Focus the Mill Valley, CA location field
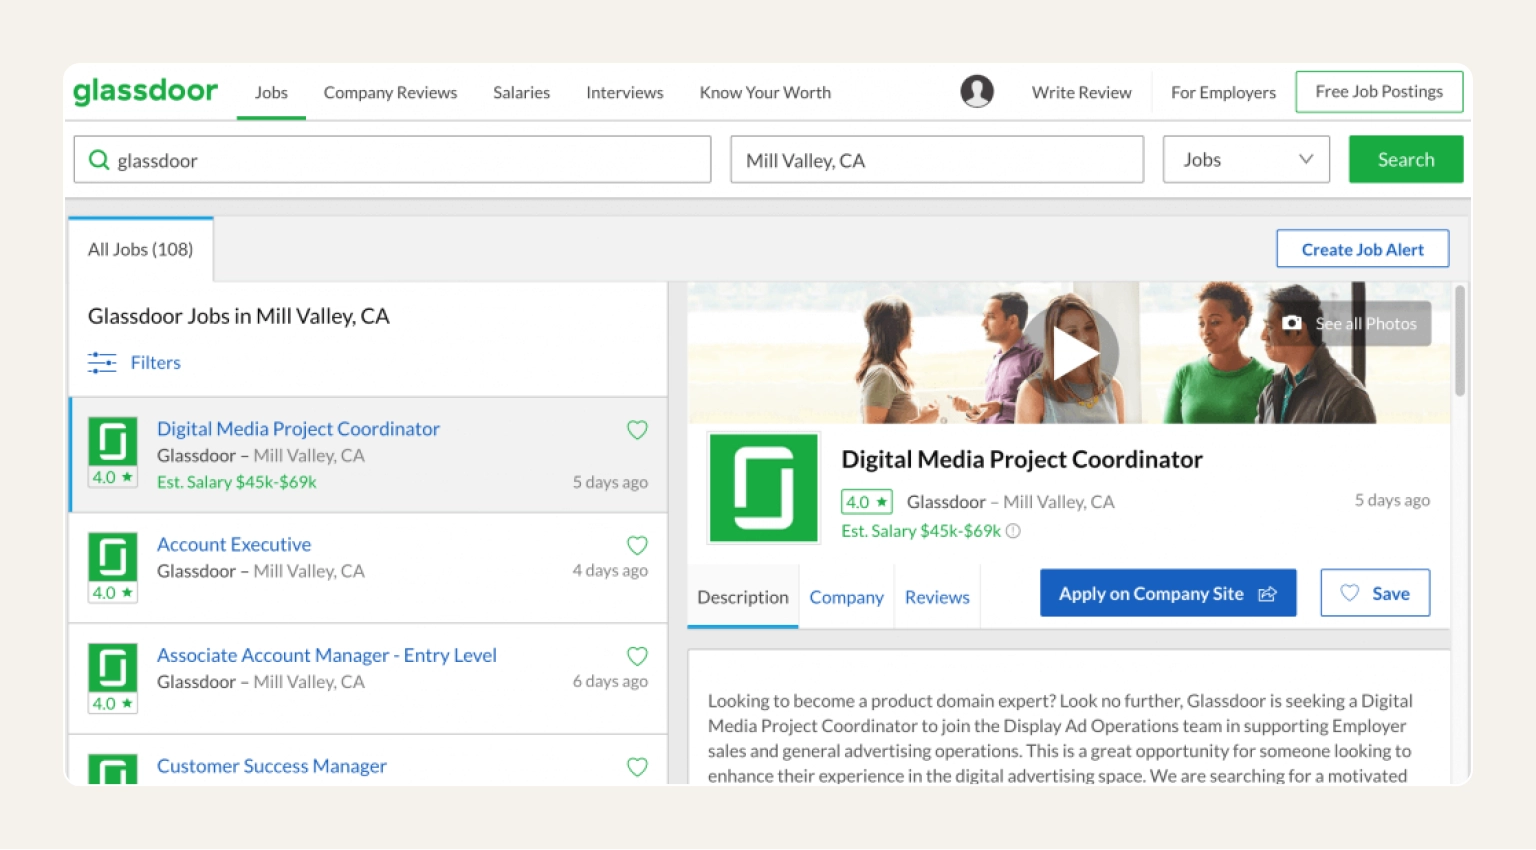Screen dimensions: 1536x850 point(937,160)
